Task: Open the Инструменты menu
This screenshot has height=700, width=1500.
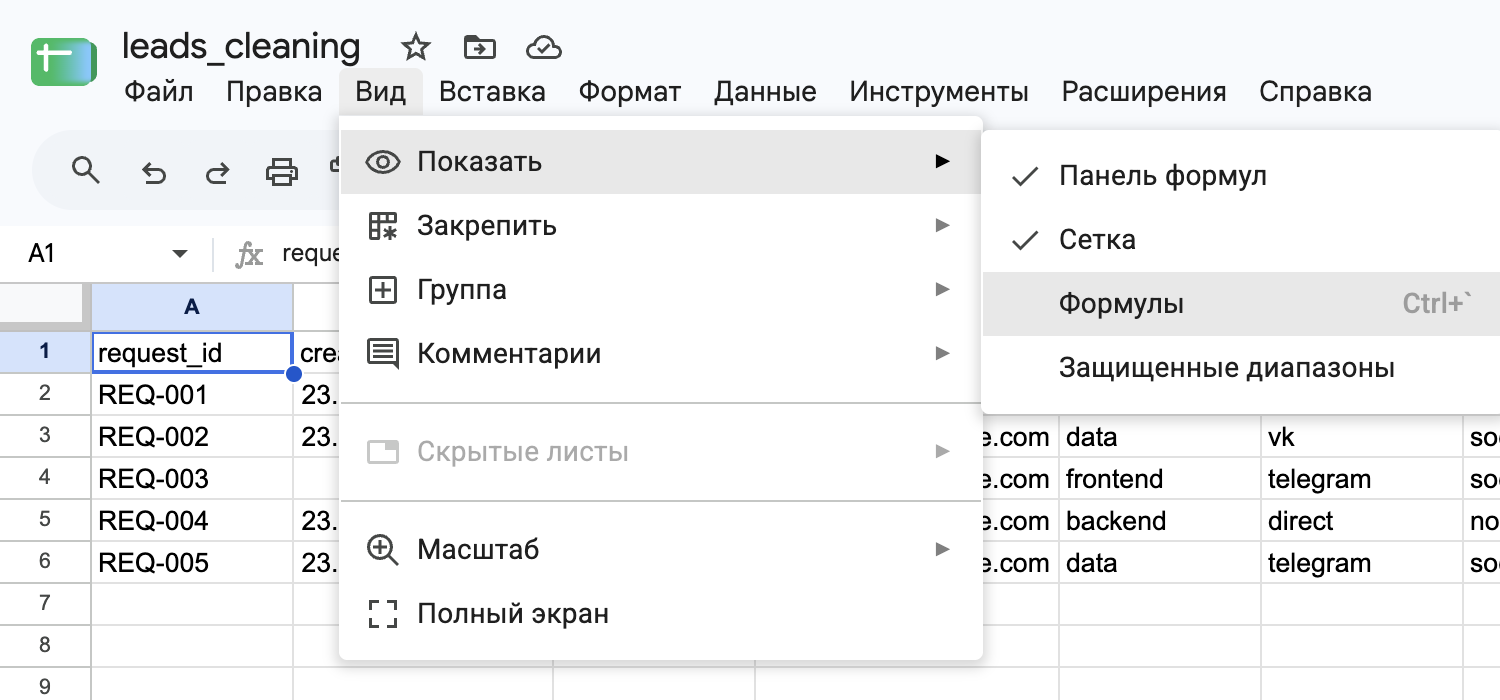Action: (x=939, y=92)
